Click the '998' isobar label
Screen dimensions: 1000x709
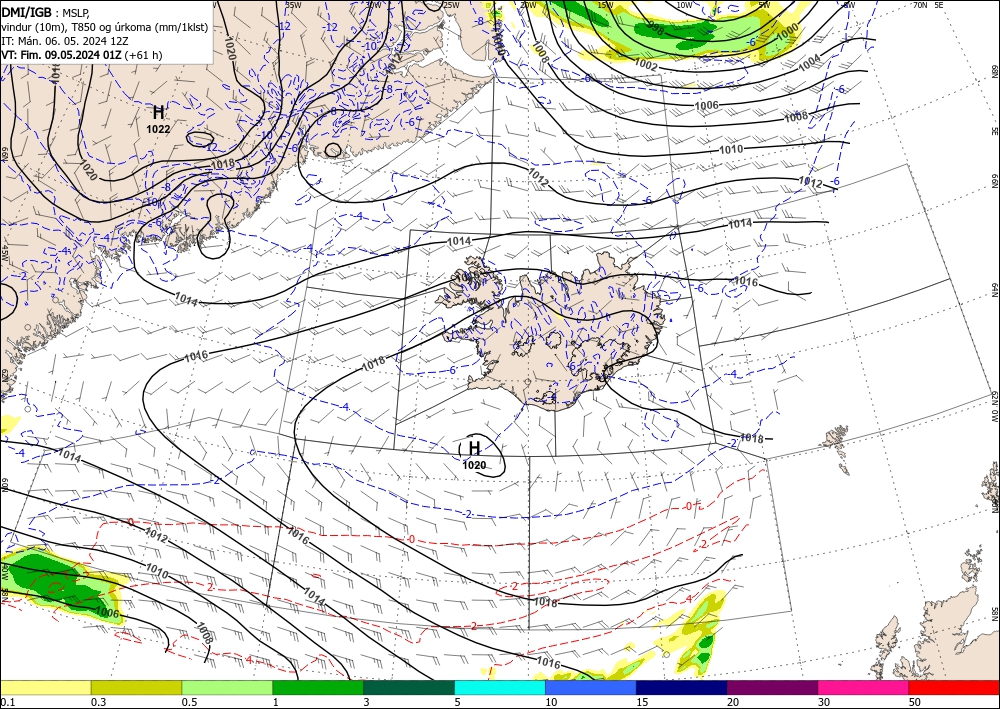coord(654,30)
